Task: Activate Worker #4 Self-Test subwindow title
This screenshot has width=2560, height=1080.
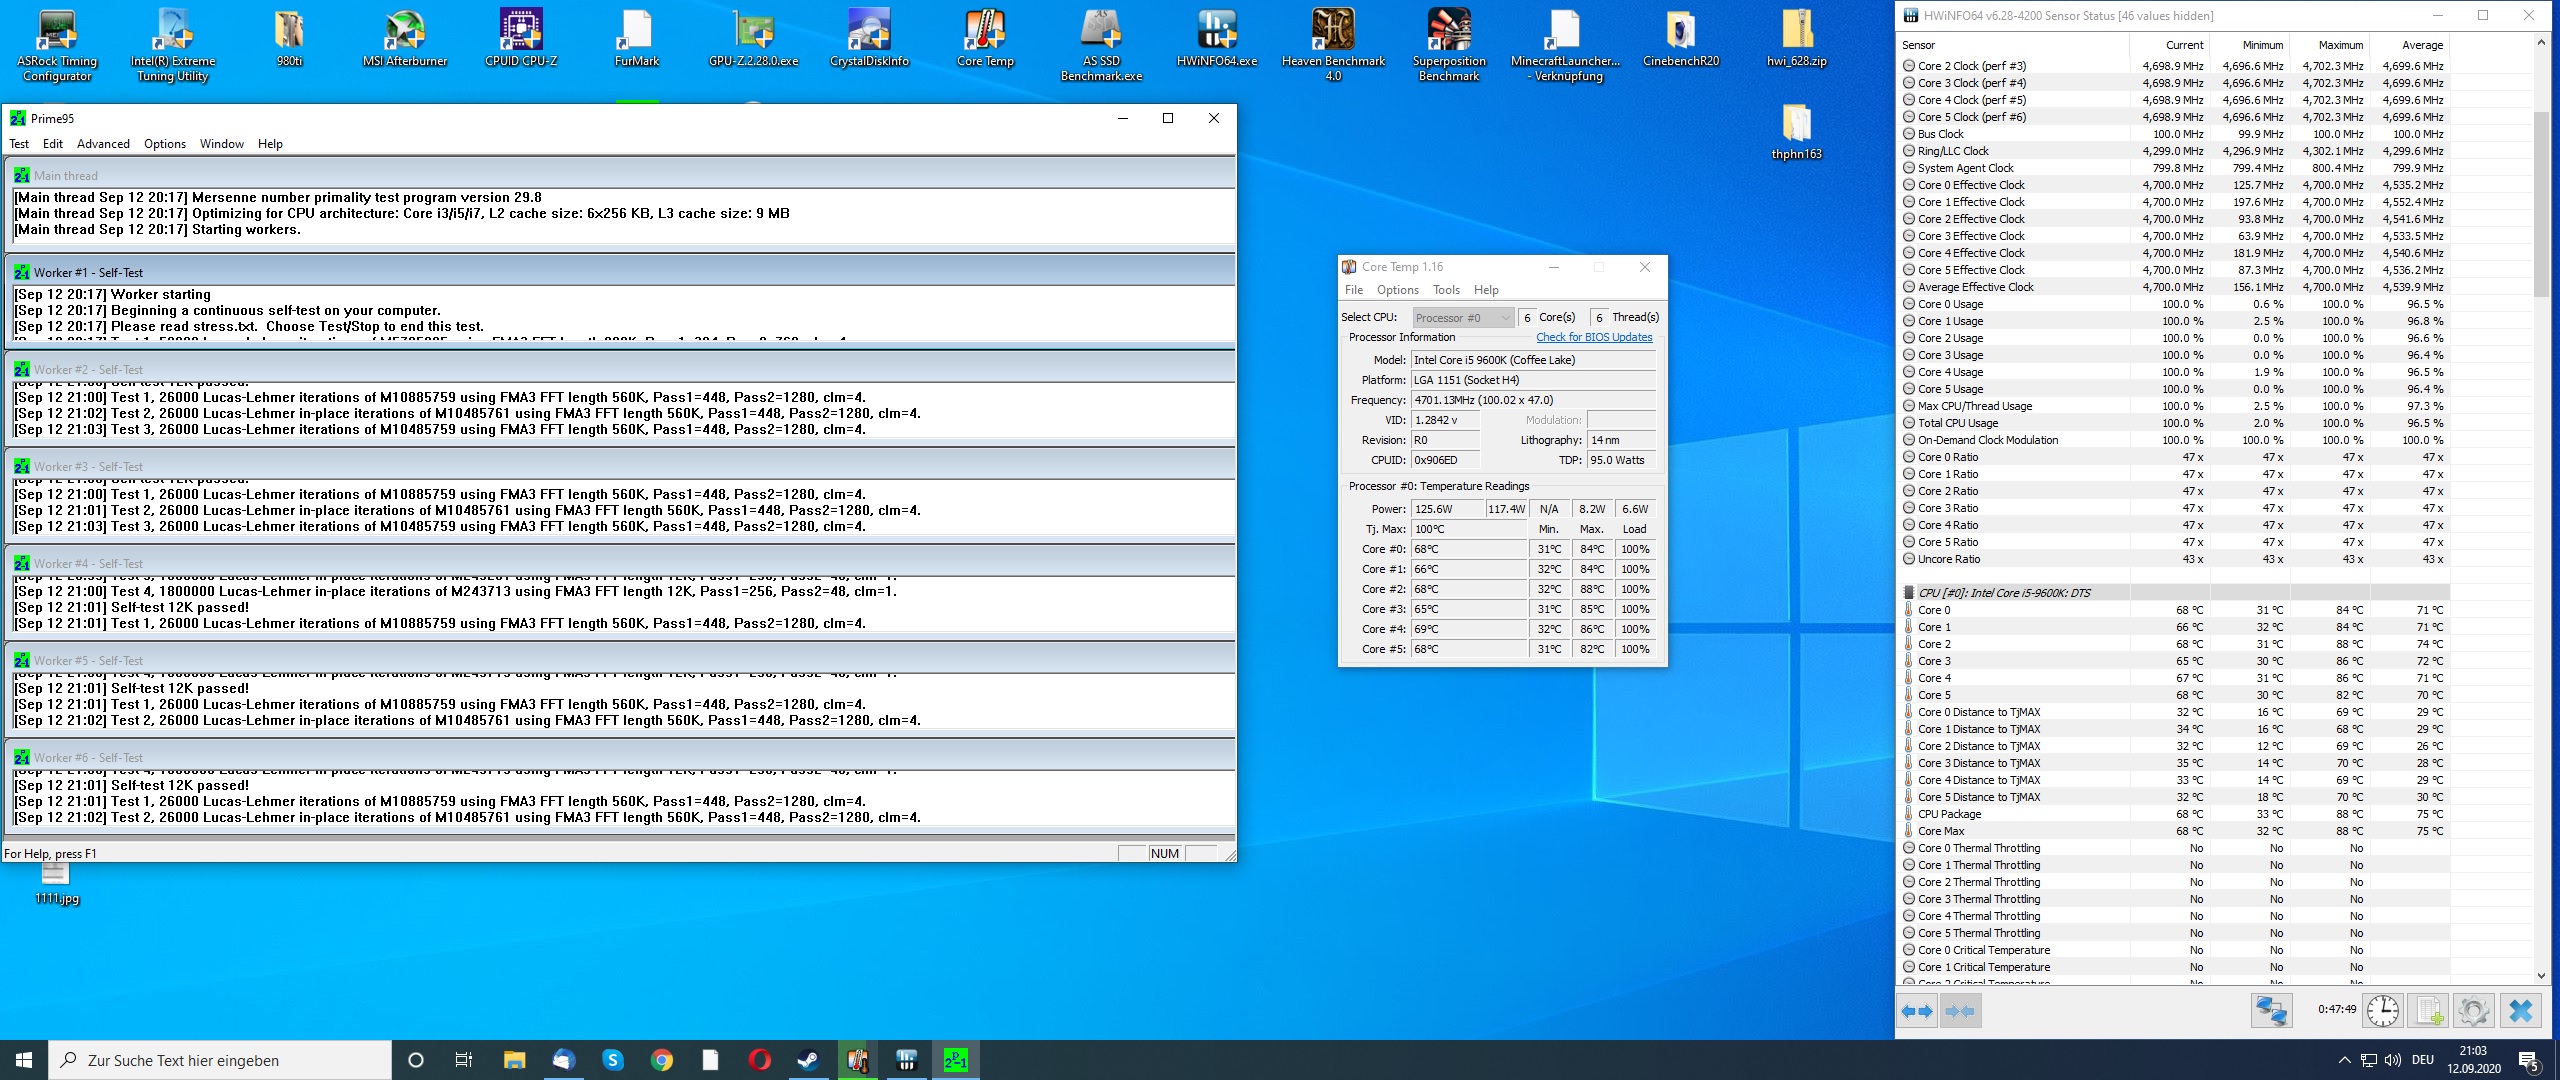Action: (x=620, y=563)
